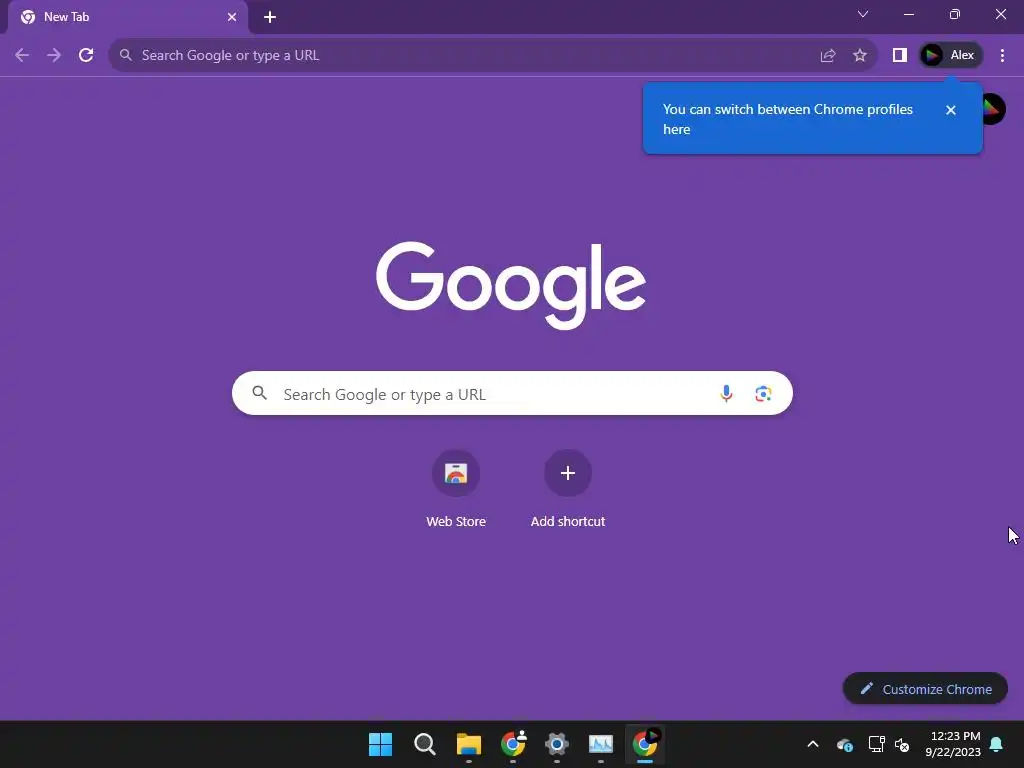This screenshot has height=768, width=1024.
Task: Go back to the previous page
Action: click(x=22, y=55)
